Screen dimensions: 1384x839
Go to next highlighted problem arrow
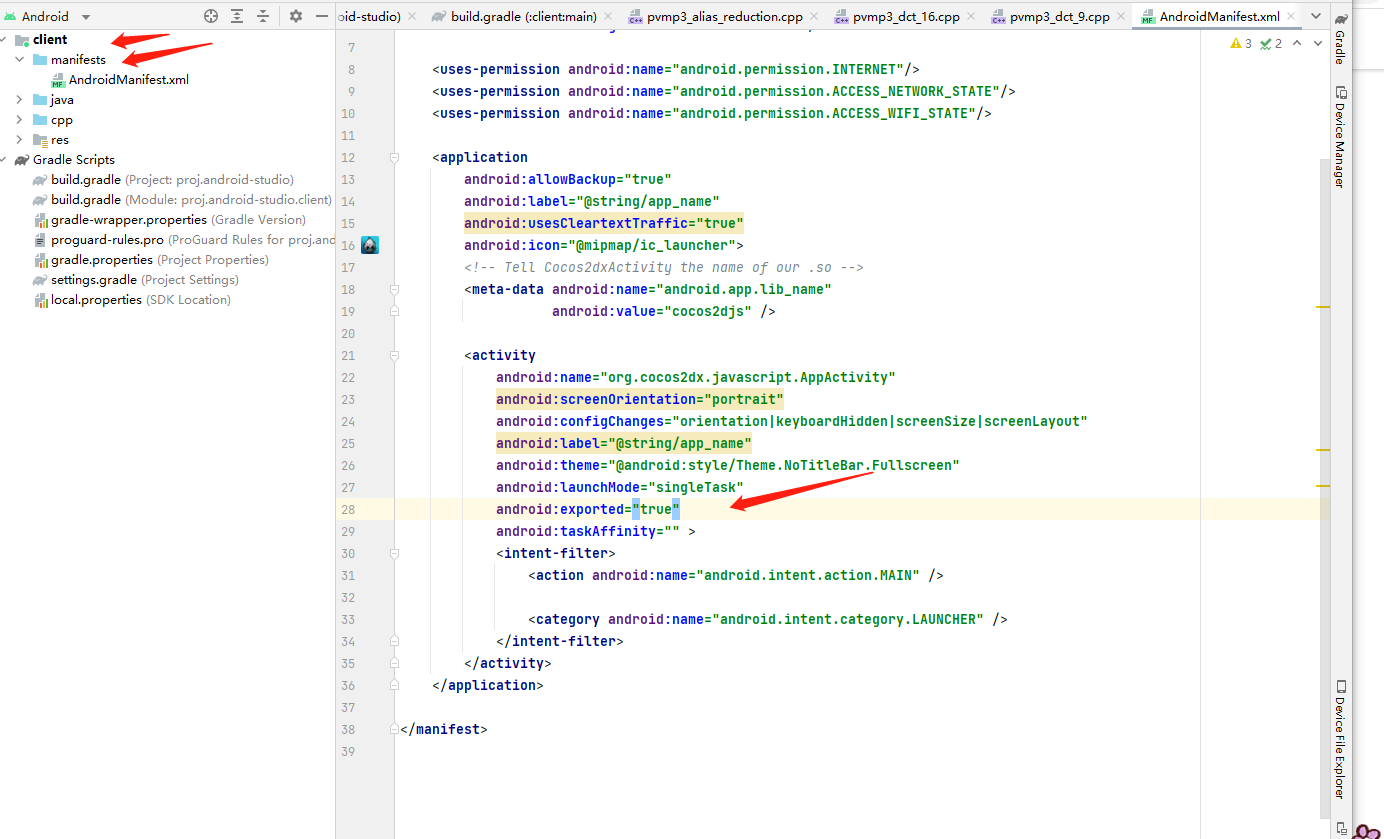[x=1317, y=43]
